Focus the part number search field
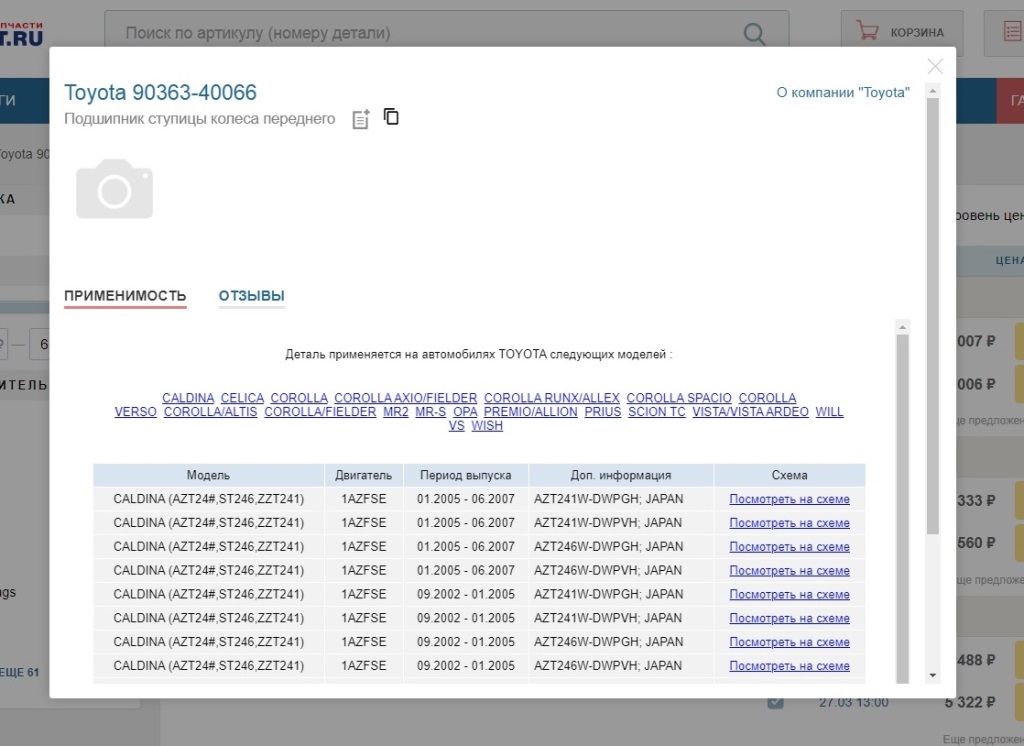This screenshot has height=746, width=1024. point(430,34)
